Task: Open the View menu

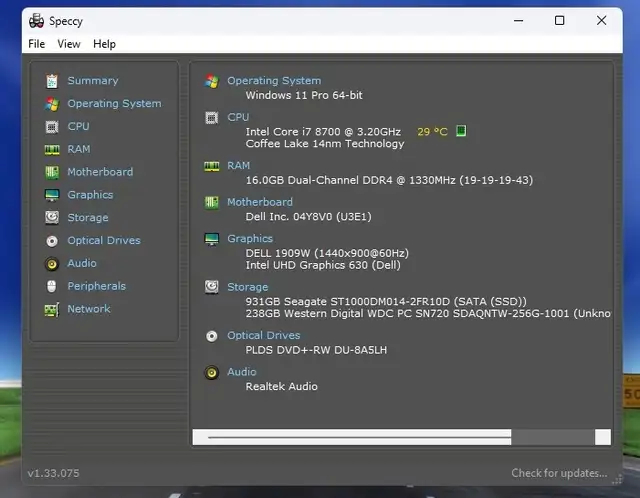Action: (69, 44)
